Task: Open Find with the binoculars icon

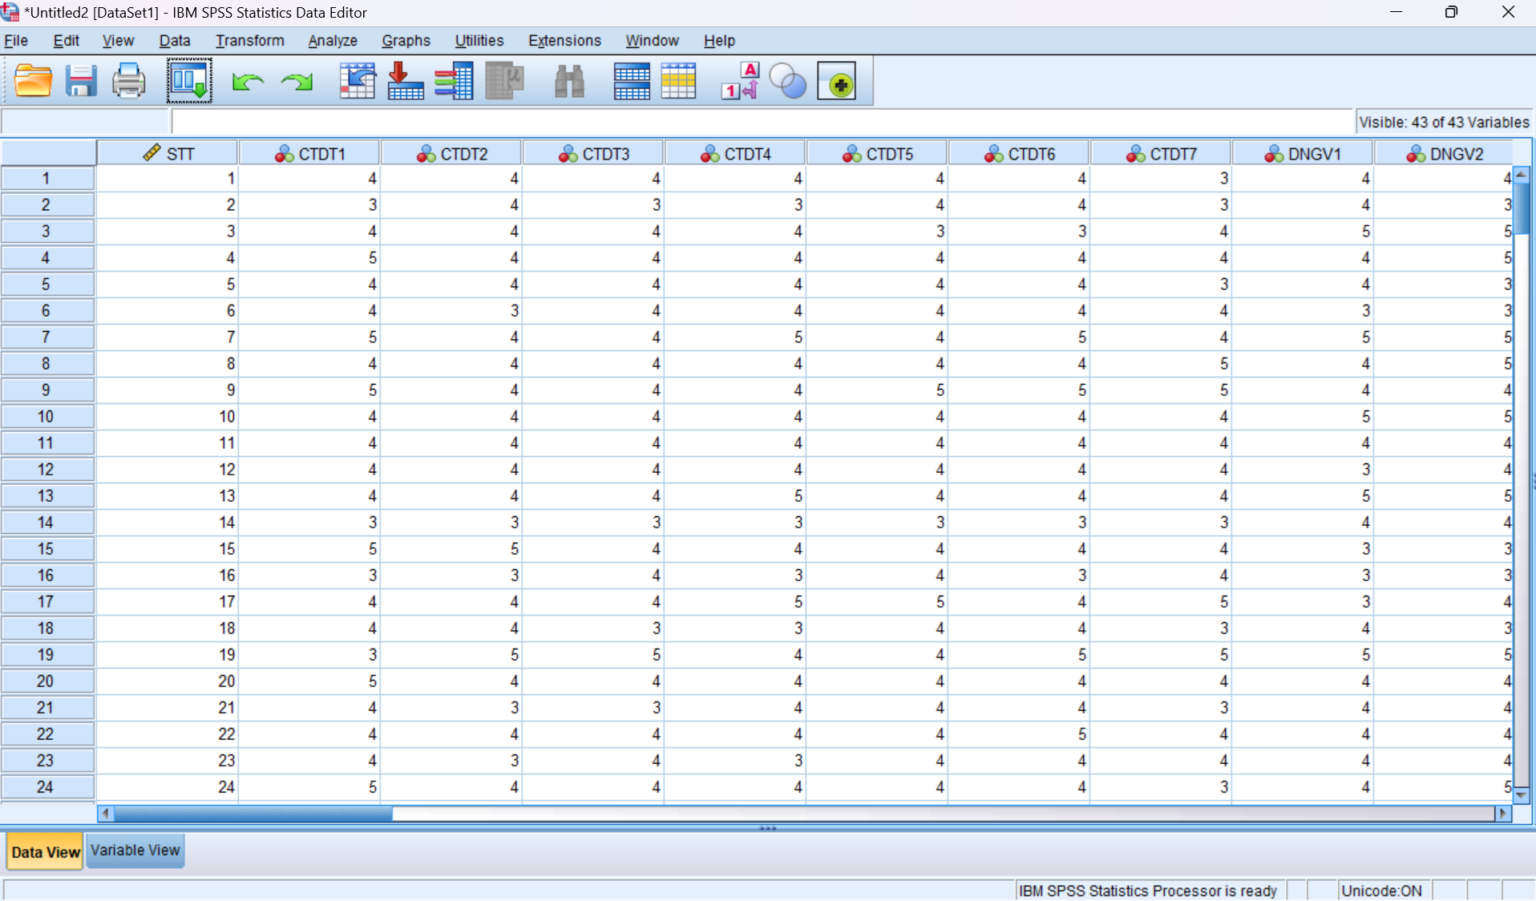Action: click(569, 81)
